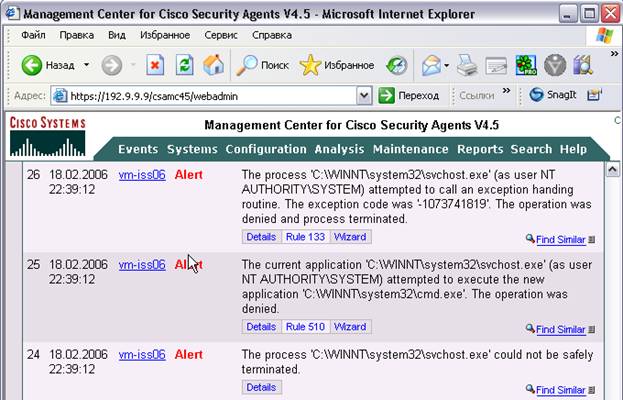Click the address bar URL field
The width and height of the screenshot is (623, 400).
[210, 96]
